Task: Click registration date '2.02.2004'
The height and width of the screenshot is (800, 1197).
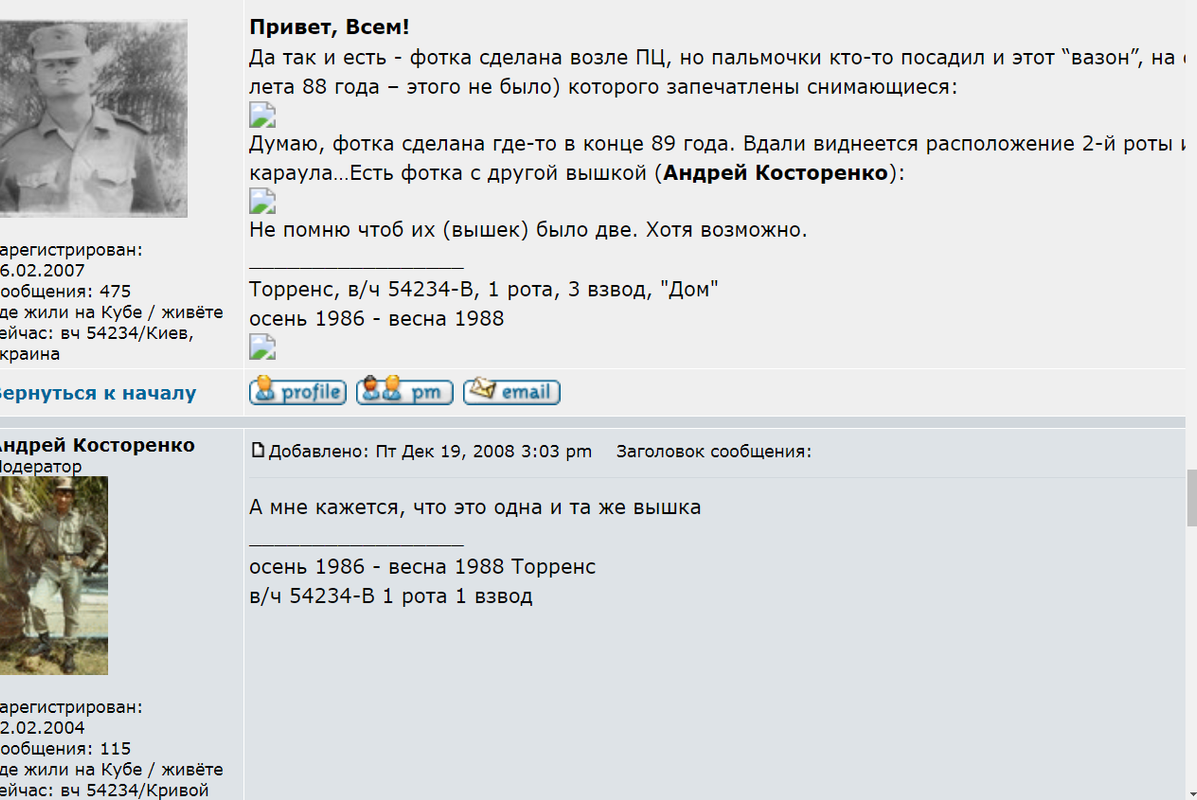Action: click(x=42, y=727)
